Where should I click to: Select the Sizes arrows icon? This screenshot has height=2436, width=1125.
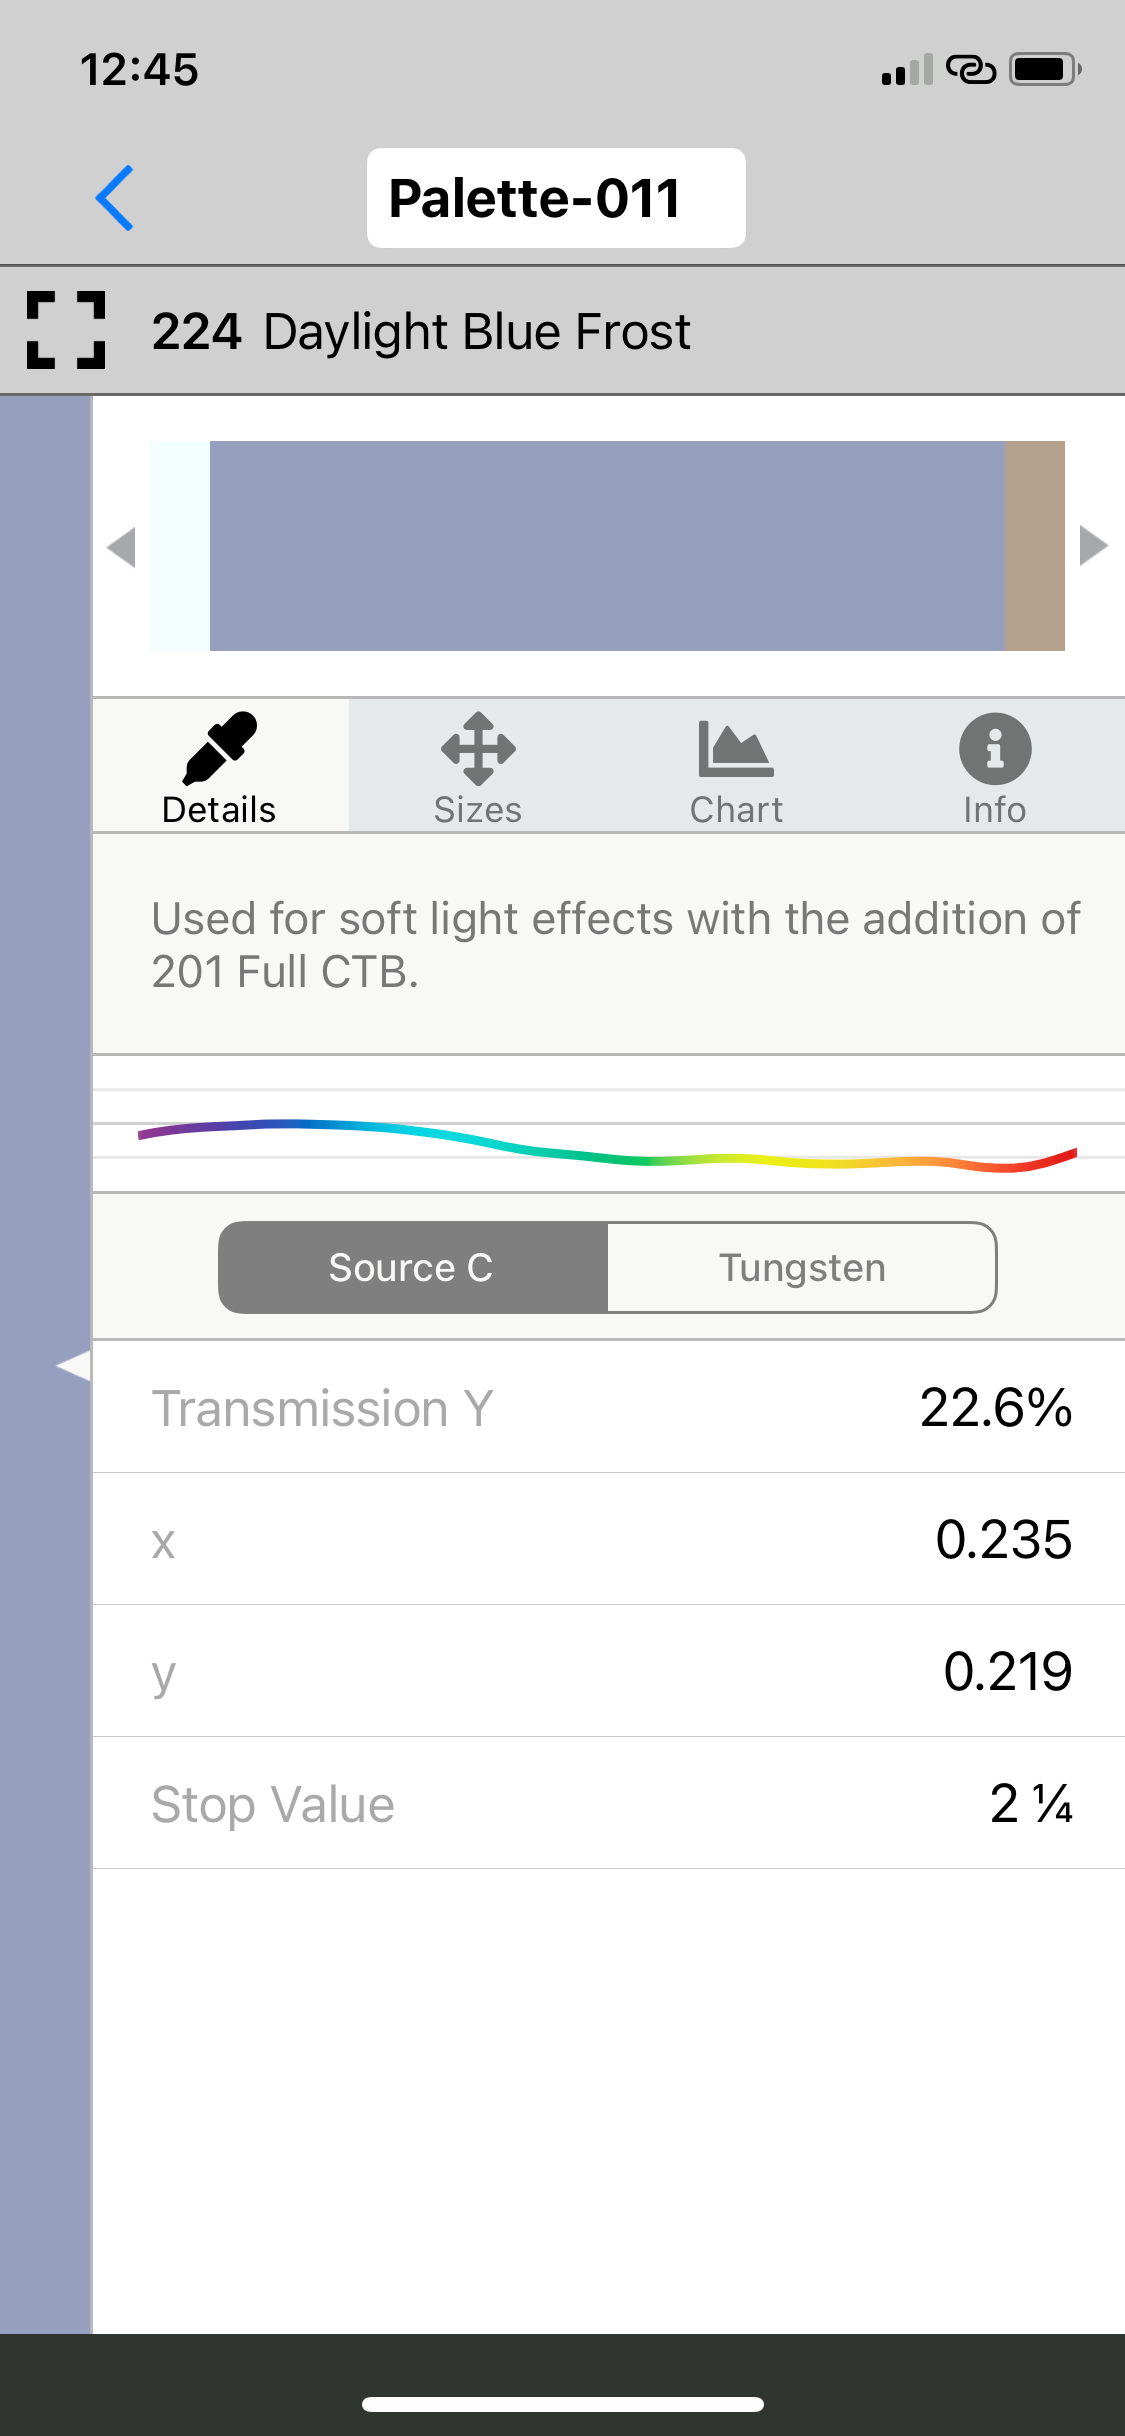pyautogui.click(x=478, y=767)
